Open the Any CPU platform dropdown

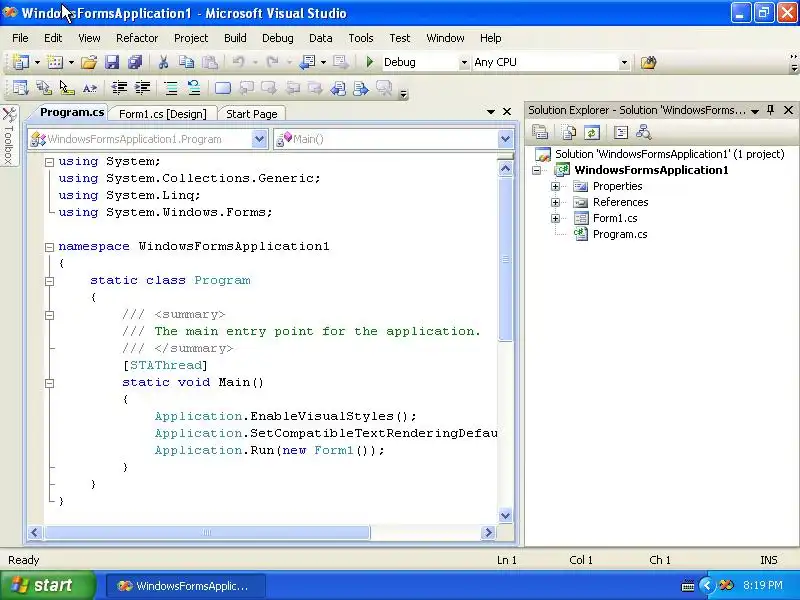tap(624, 62)
